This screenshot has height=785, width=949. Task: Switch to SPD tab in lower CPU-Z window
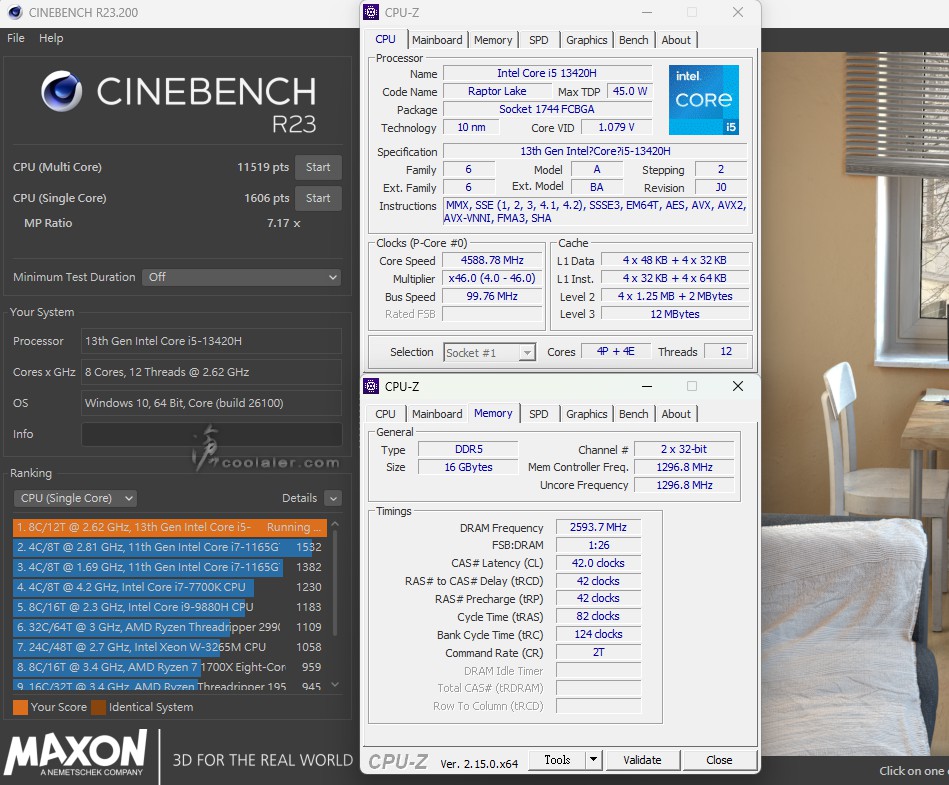click(x=539, y=414)
